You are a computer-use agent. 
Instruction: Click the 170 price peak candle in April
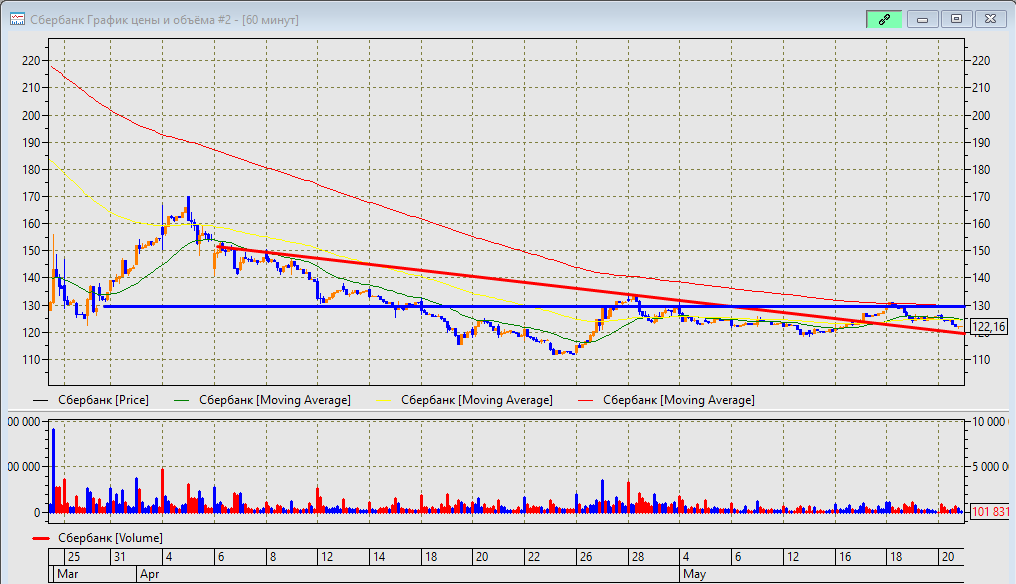[187, 204]
